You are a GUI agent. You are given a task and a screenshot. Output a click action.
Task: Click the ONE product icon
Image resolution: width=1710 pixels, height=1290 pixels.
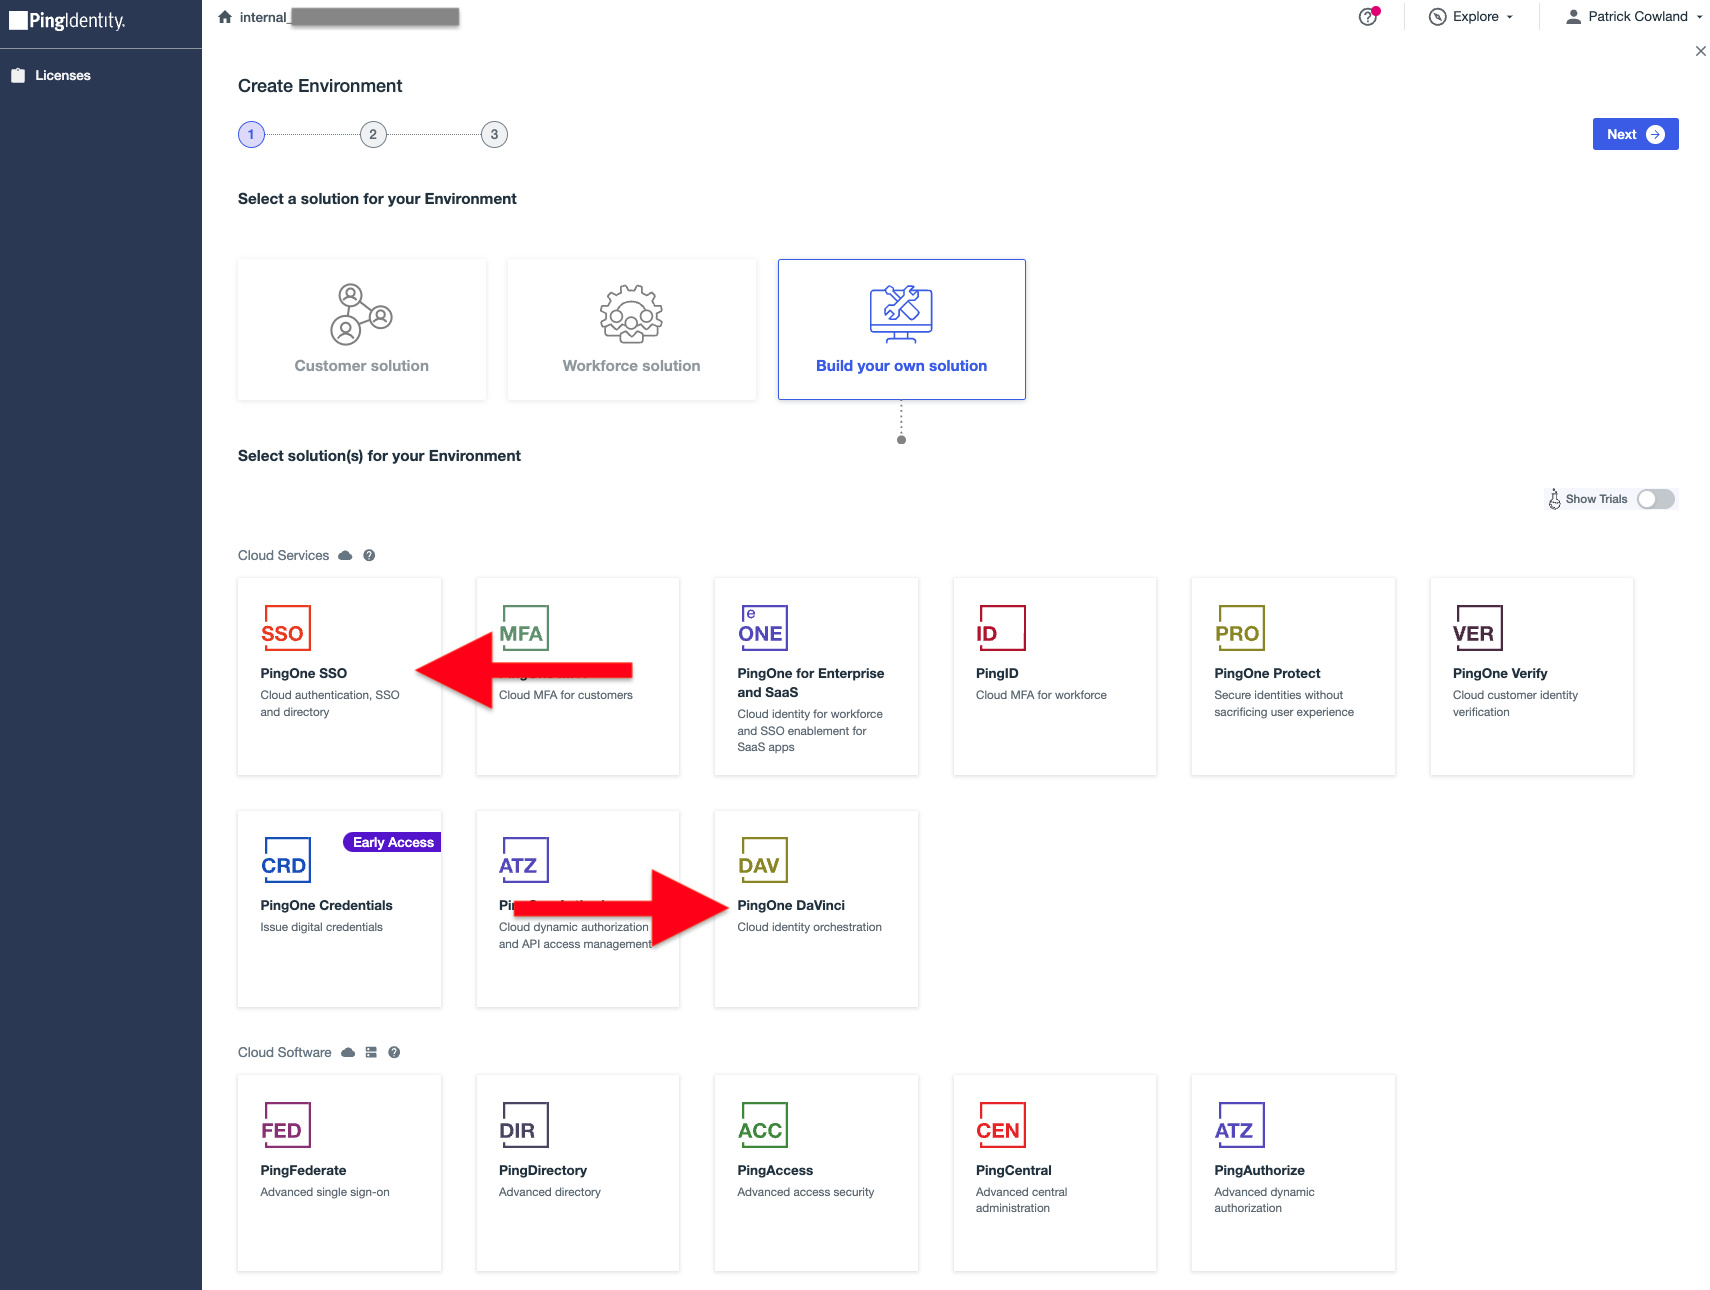(763, 628)
